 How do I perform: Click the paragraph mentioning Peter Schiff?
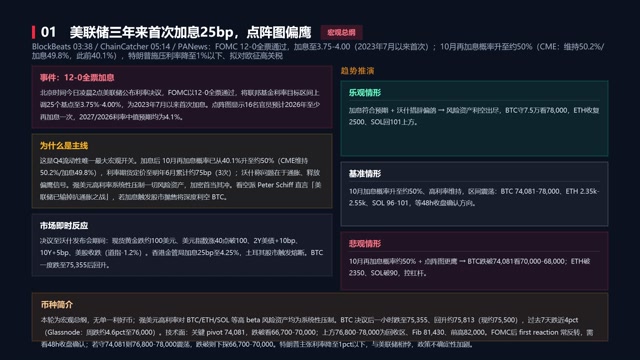tap(181, 179)
